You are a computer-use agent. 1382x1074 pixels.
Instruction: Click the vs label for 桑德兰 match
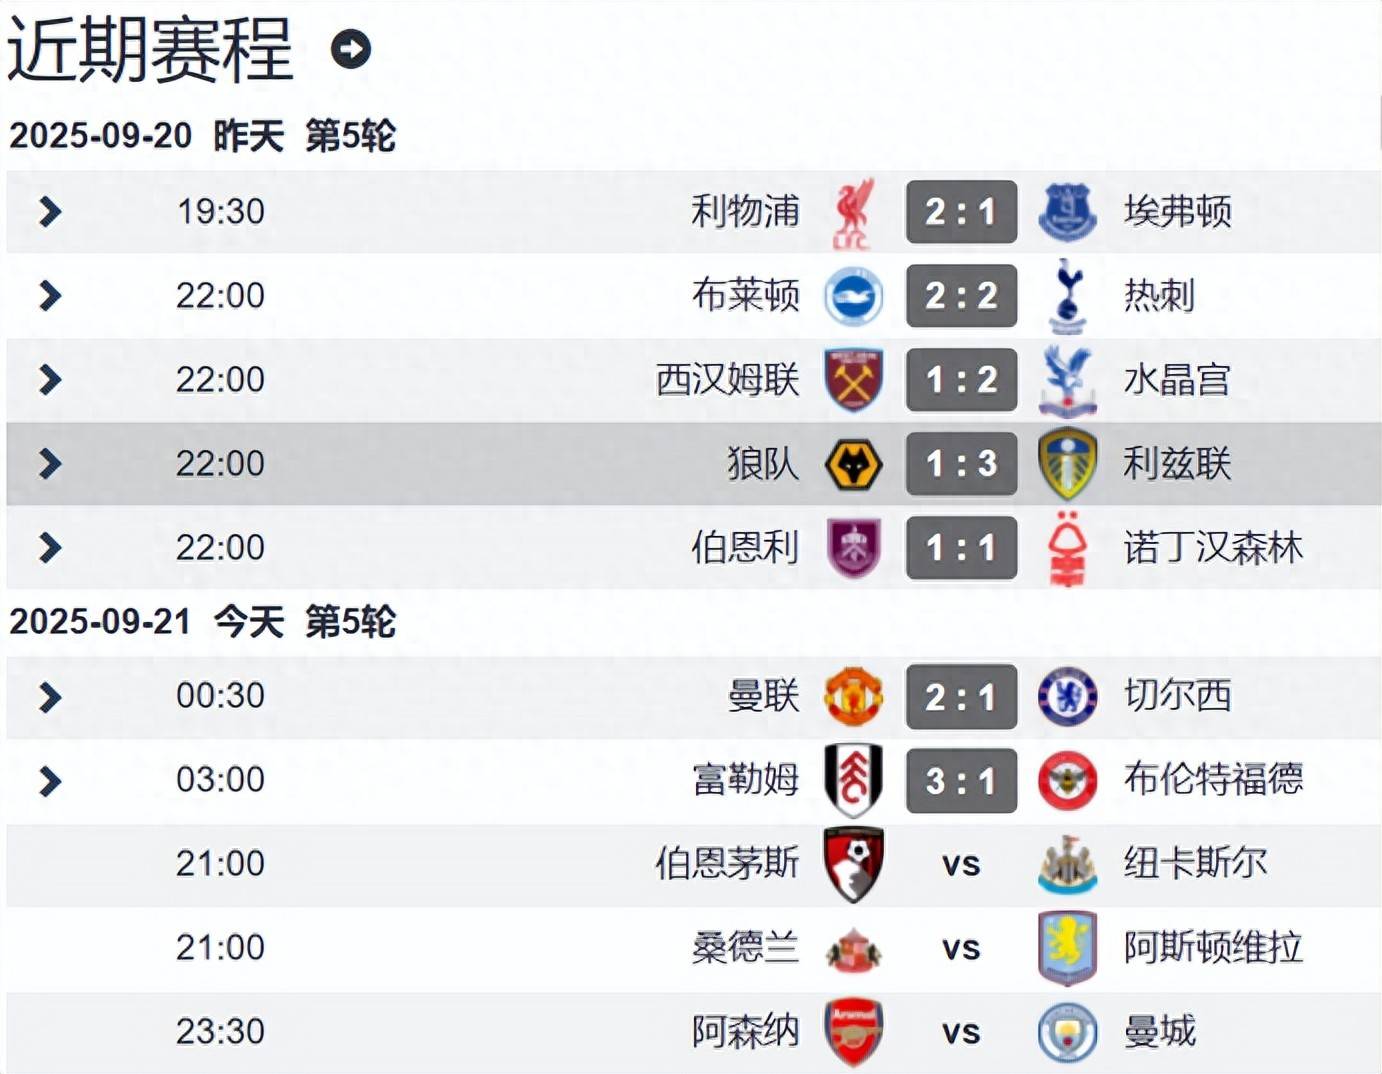(961, 948)
